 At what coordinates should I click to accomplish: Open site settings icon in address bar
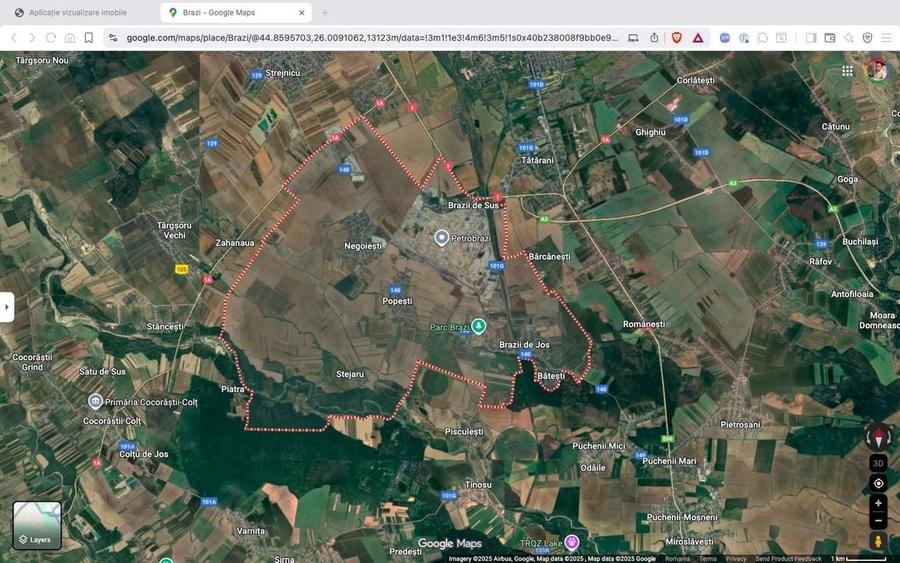(x=113, y=38)
